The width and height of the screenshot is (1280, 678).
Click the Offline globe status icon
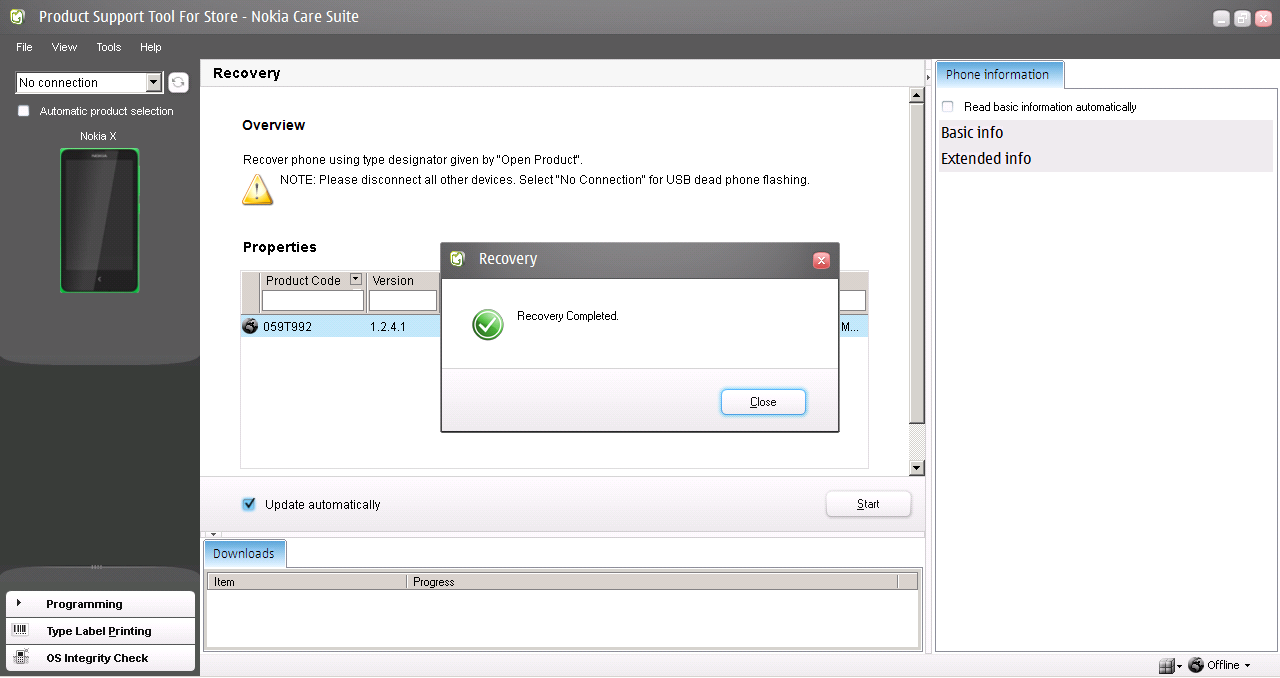click(x=1195, y=665)
